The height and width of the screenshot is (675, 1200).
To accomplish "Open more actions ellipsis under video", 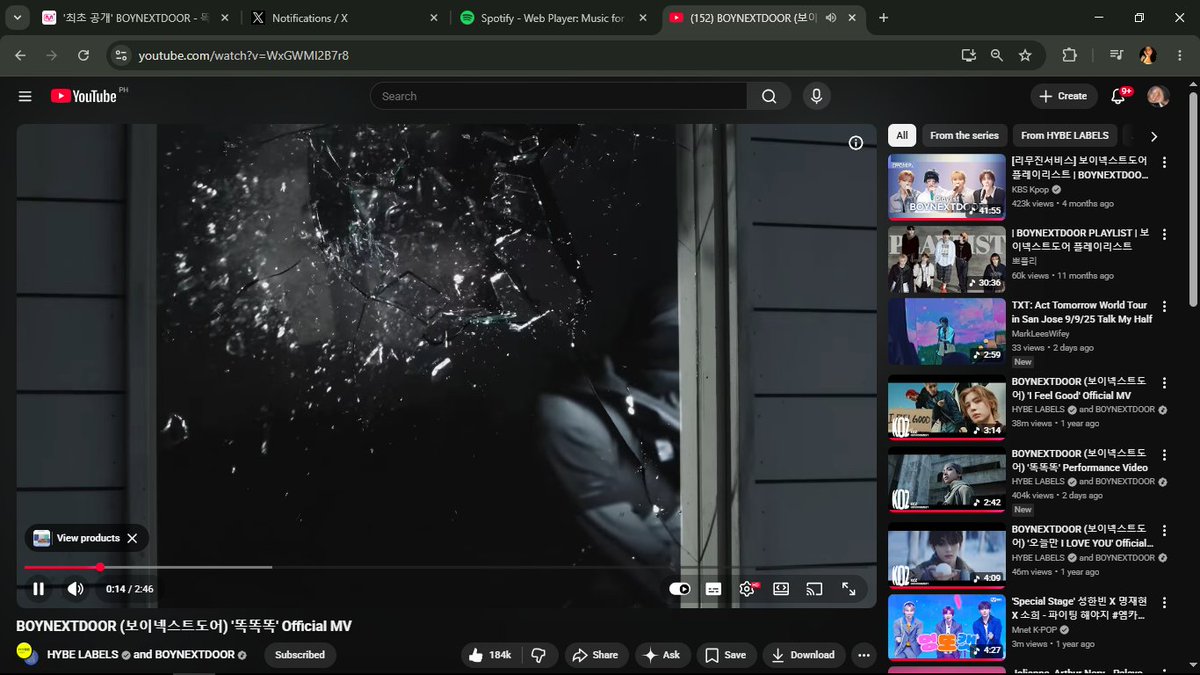I will point(865,655).
